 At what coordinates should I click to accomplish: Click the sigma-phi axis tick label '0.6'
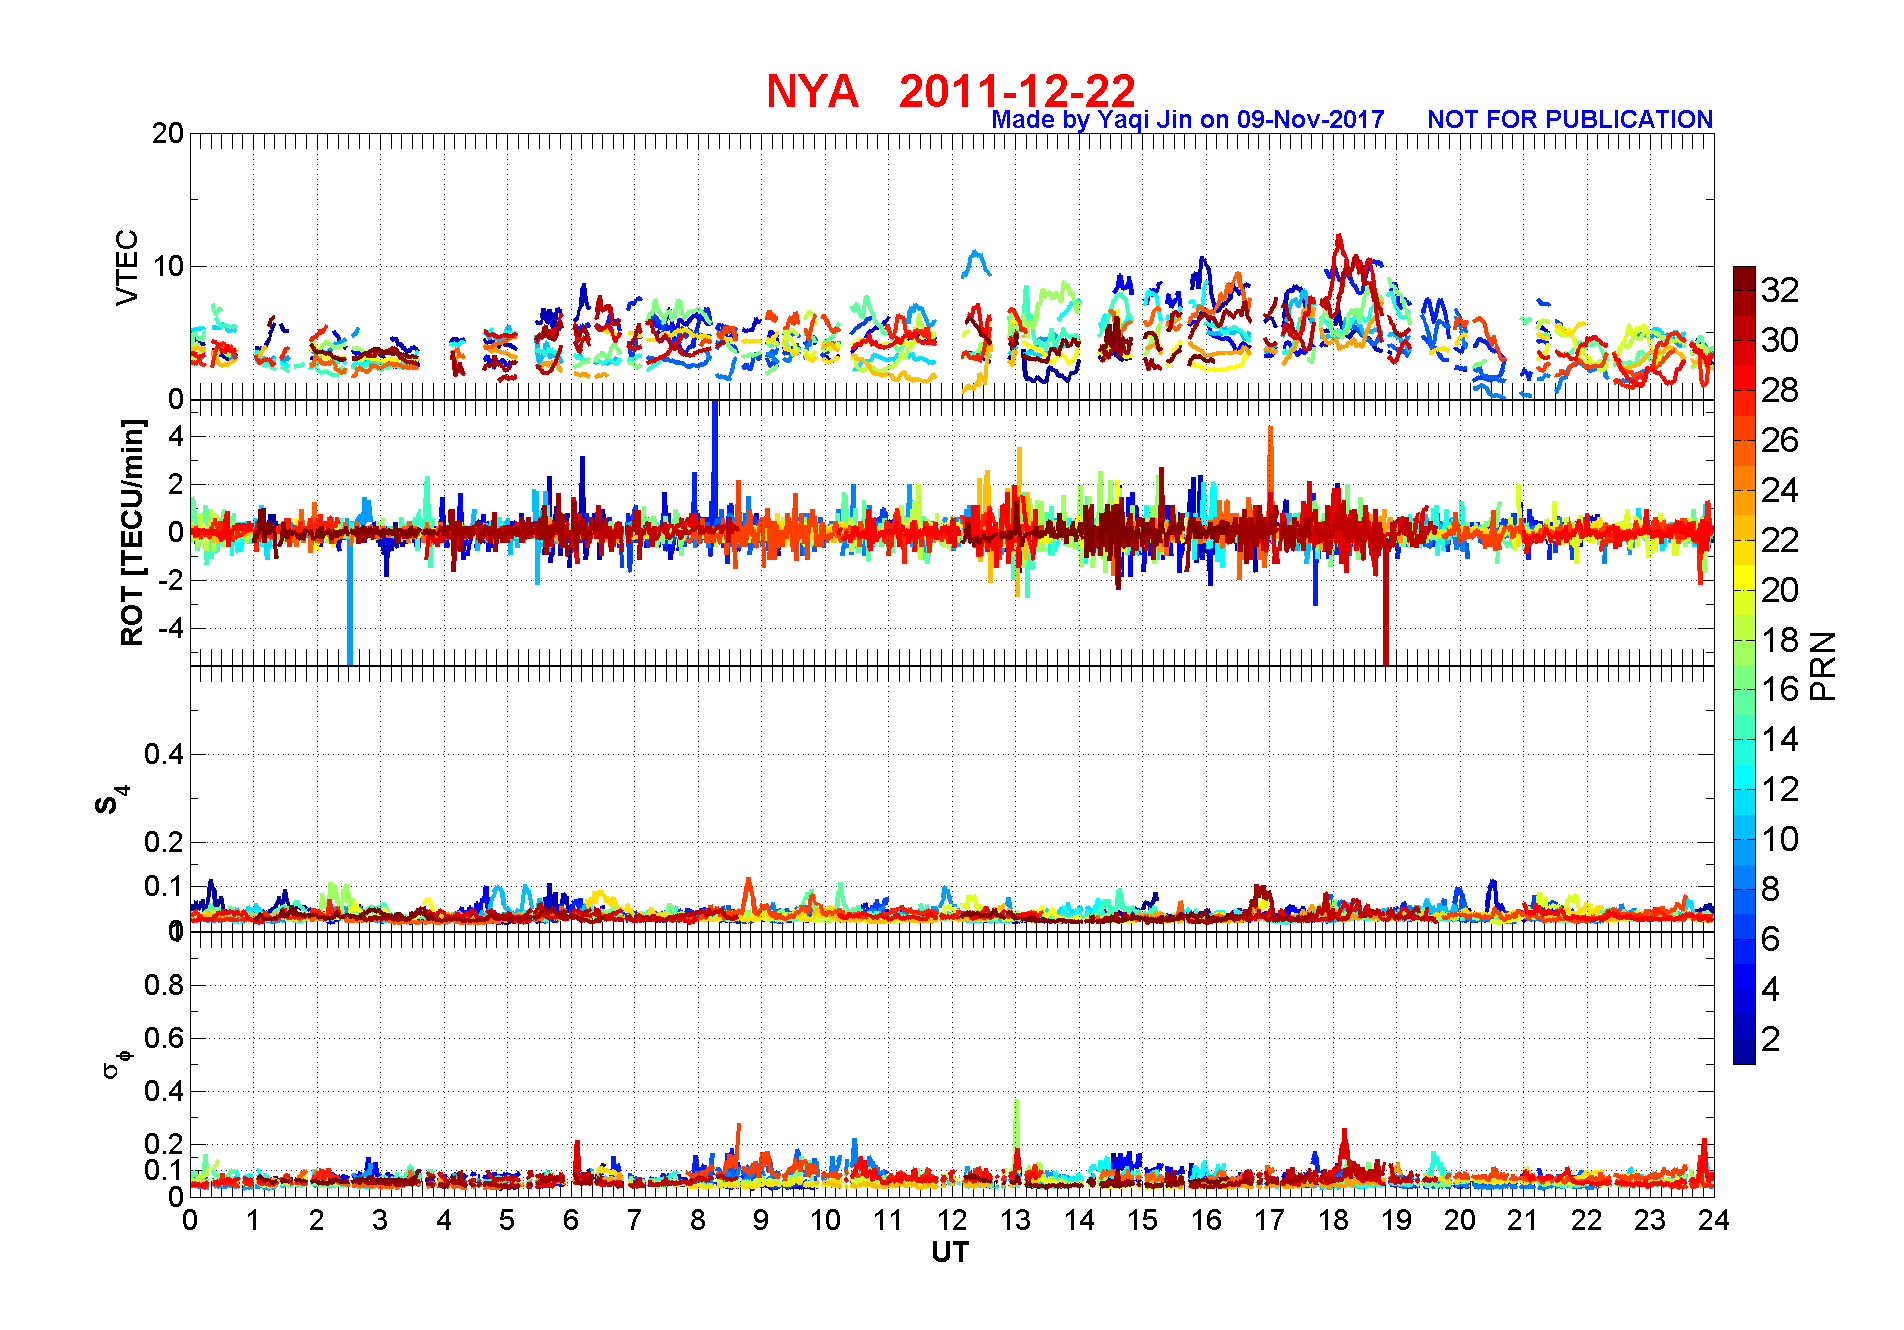pyautogui.click(x=164, y=1038)
